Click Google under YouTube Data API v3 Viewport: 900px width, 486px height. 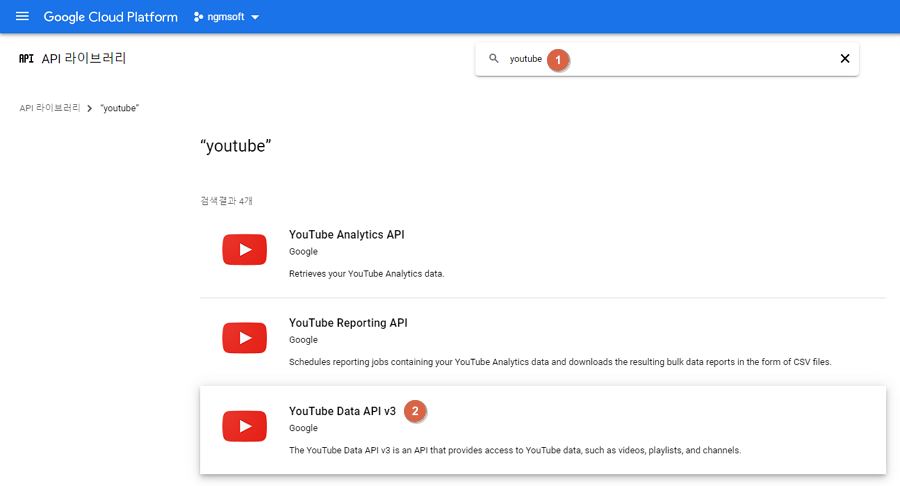tap(303, 429)
